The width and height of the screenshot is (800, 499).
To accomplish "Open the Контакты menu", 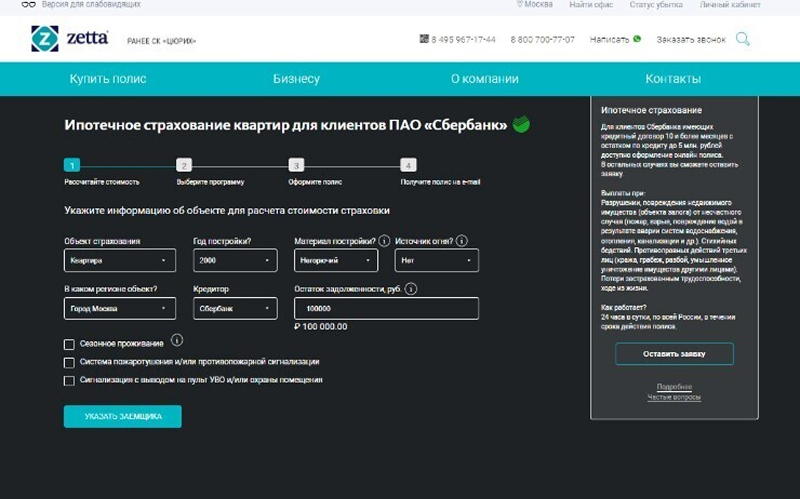I will 673,79.
